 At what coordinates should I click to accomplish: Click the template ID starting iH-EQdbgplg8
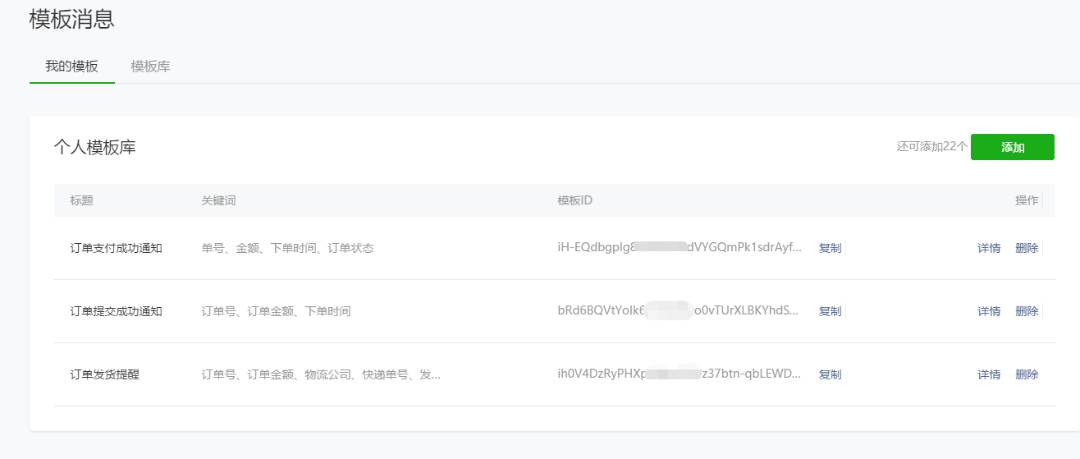pyautogui.click(x=680, y=247)
